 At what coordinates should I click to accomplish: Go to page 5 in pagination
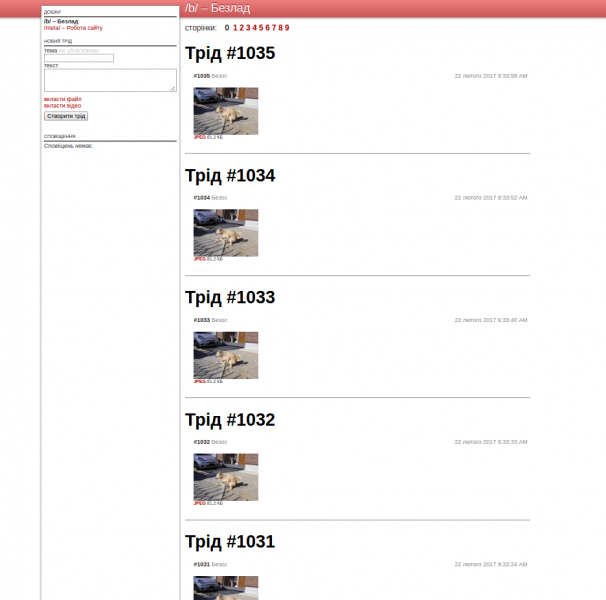click(x=261, y=28)
